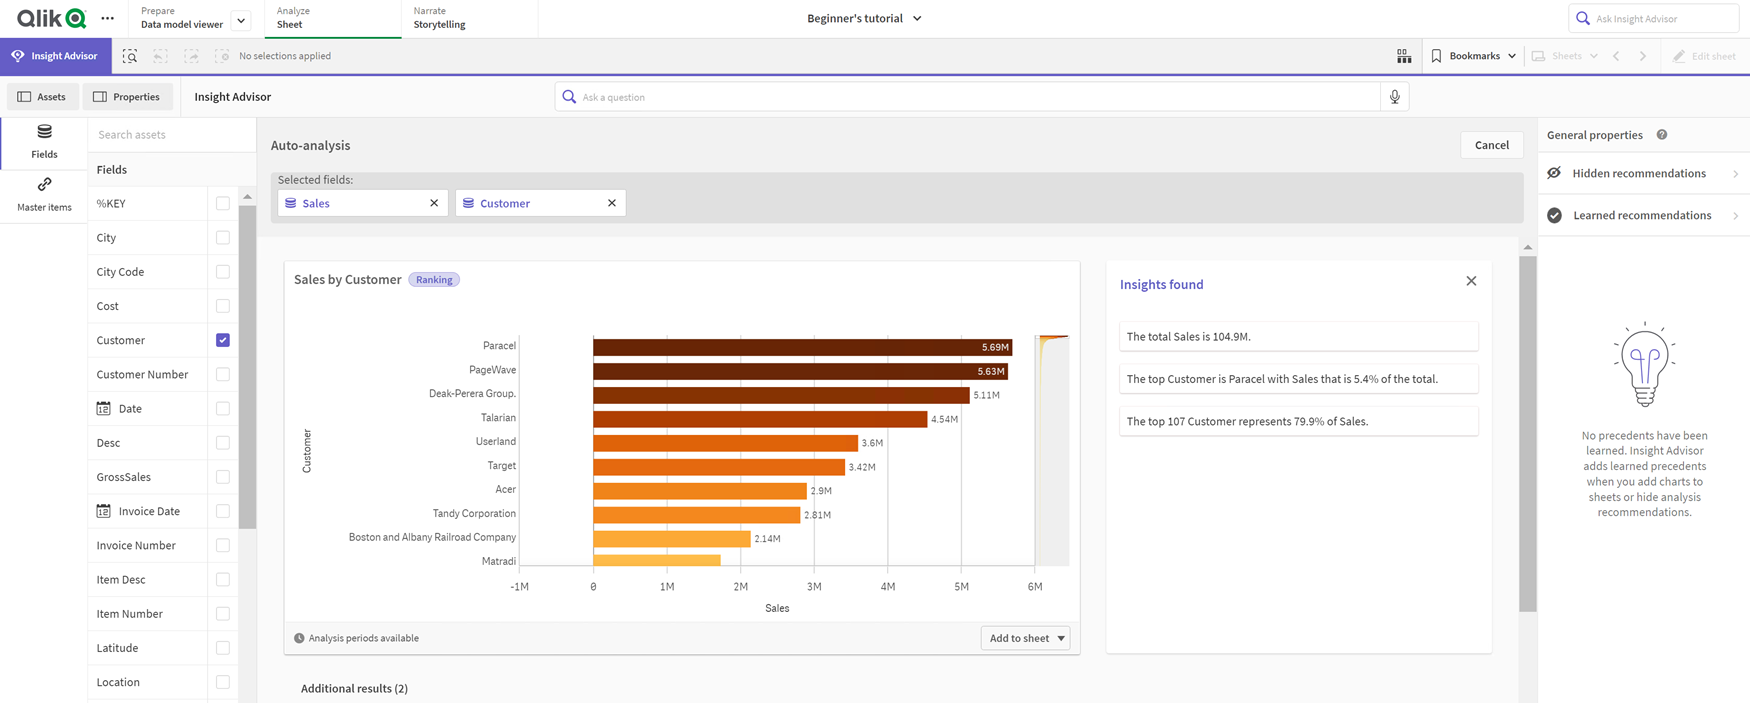Close the Insights found panel

point(1471,281)
